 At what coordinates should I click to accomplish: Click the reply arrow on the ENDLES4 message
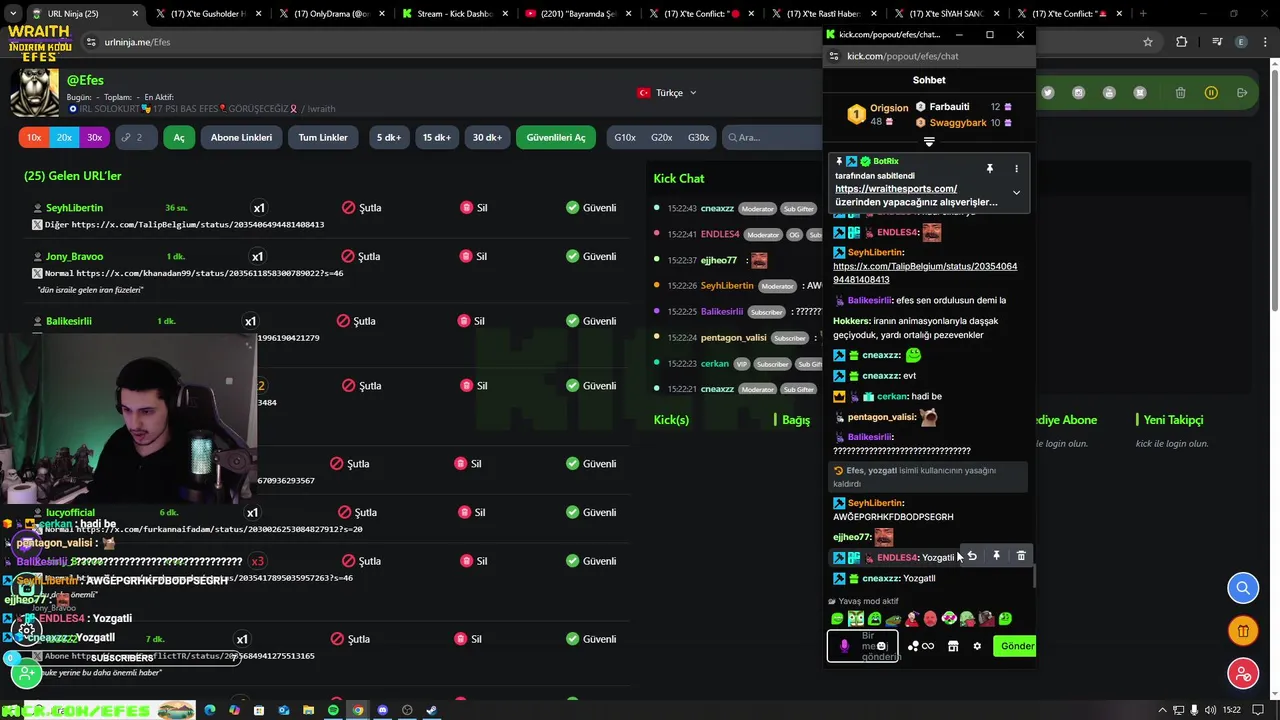pyautogui.click(x=972, y=556)
